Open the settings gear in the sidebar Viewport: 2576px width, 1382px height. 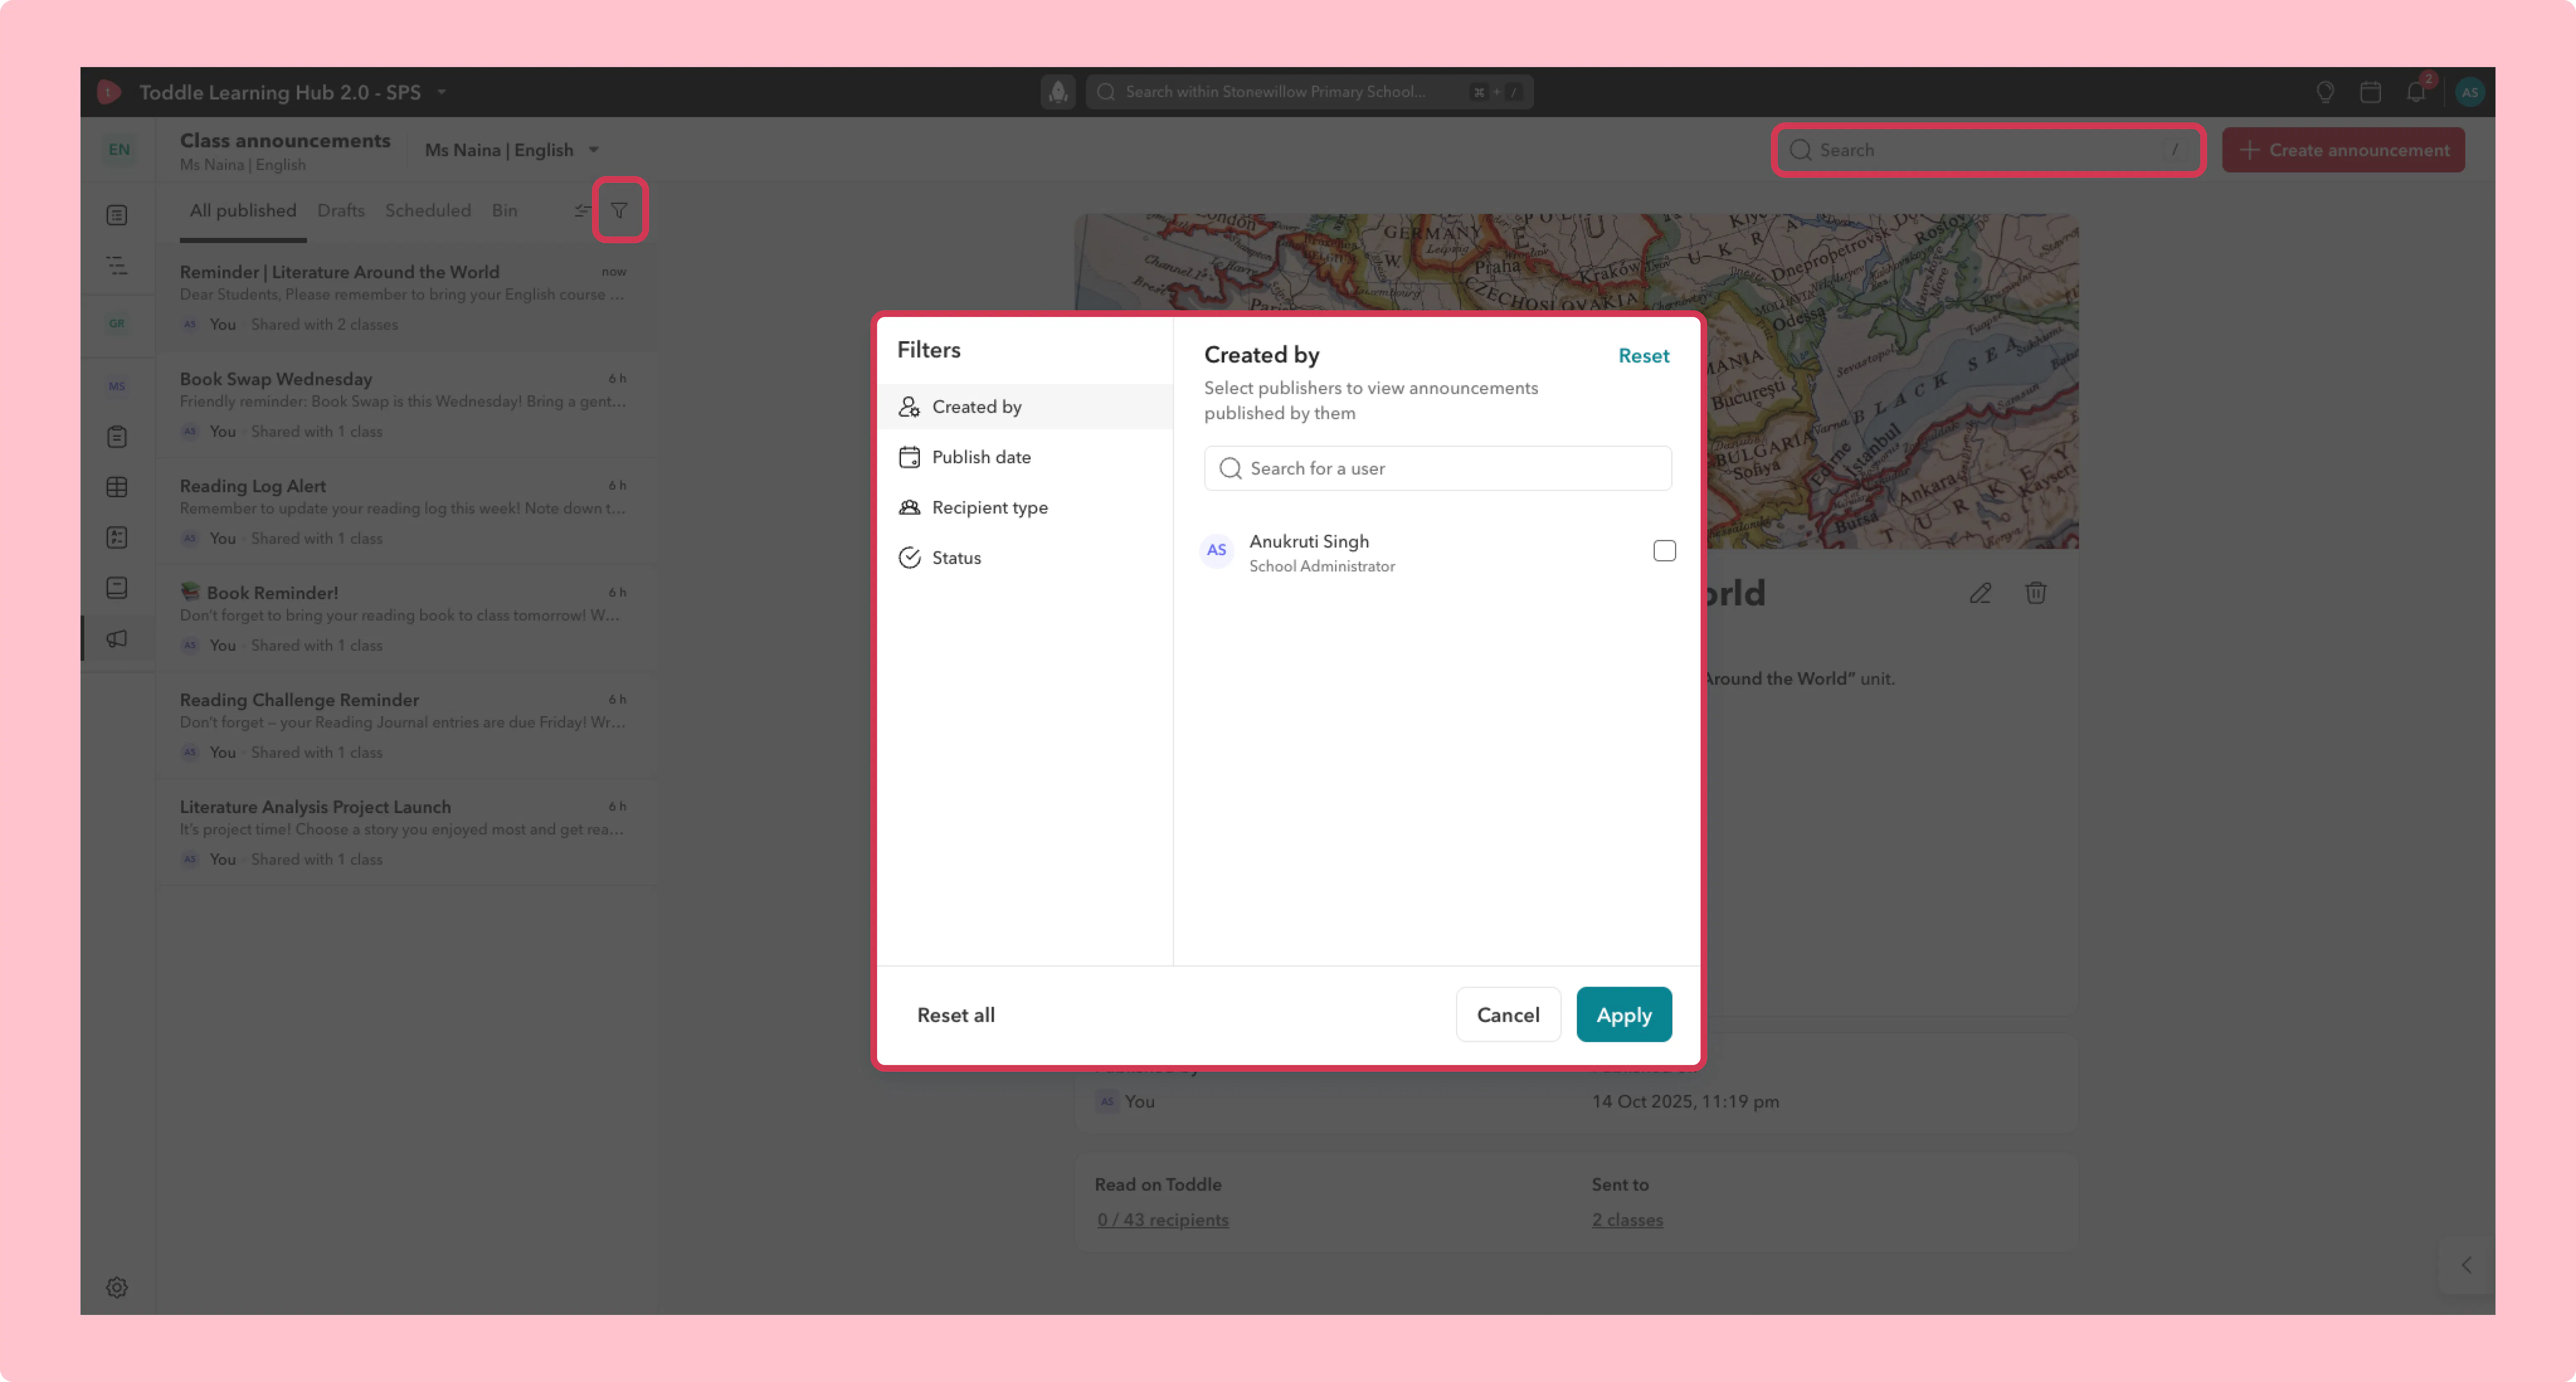[117, 1287]
